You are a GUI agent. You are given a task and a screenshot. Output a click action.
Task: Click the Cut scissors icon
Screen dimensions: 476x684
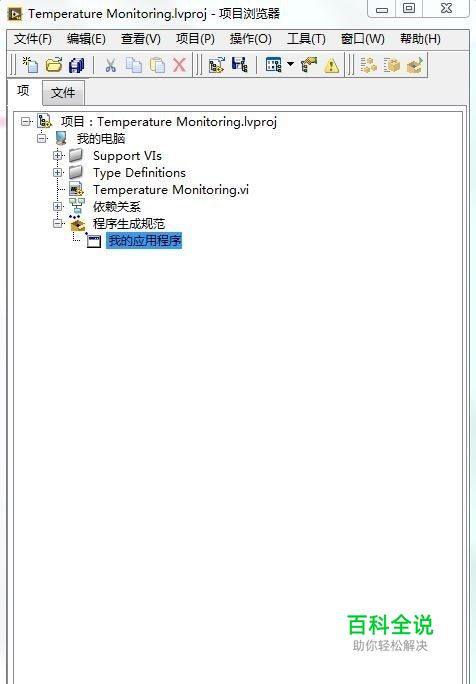click(x=110, y=65)
